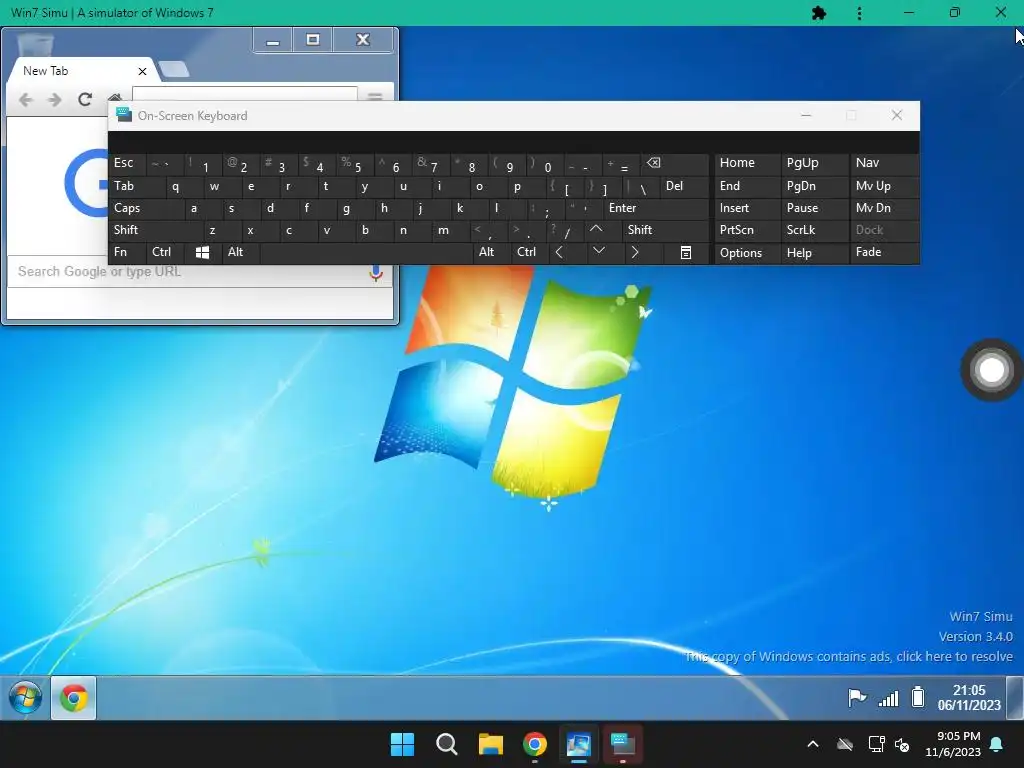Click the Win7 show desktop strip
Viewport: 1024px width, 768px height.
point(1015,697)
